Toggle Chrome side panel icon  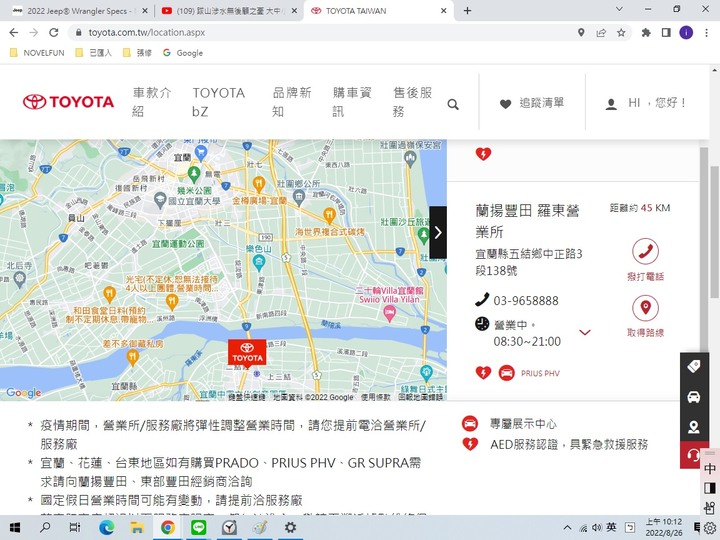coord(666,33)
